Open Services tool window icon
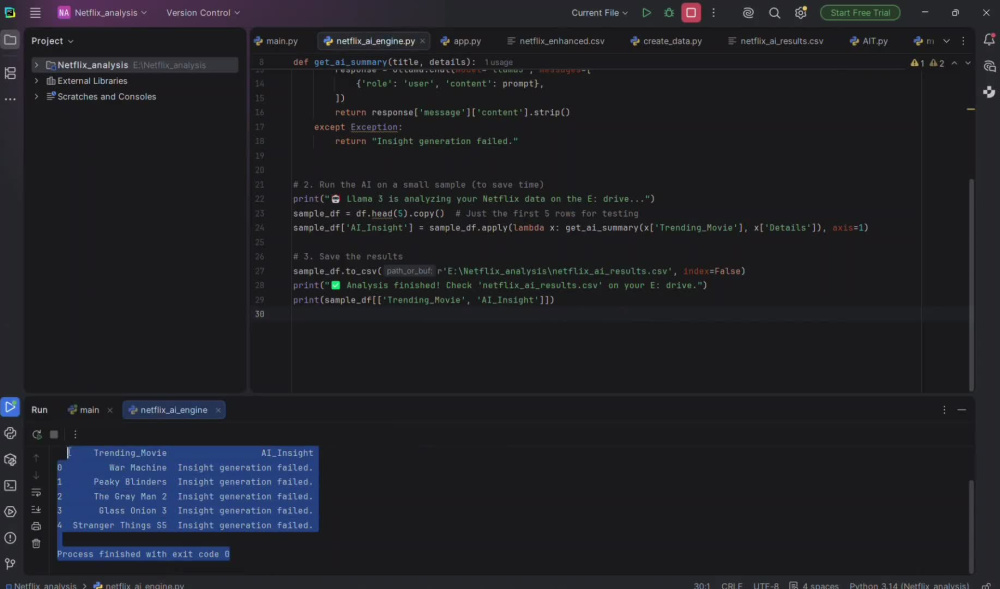This screenshot has width=1000, height=589. 10,512
